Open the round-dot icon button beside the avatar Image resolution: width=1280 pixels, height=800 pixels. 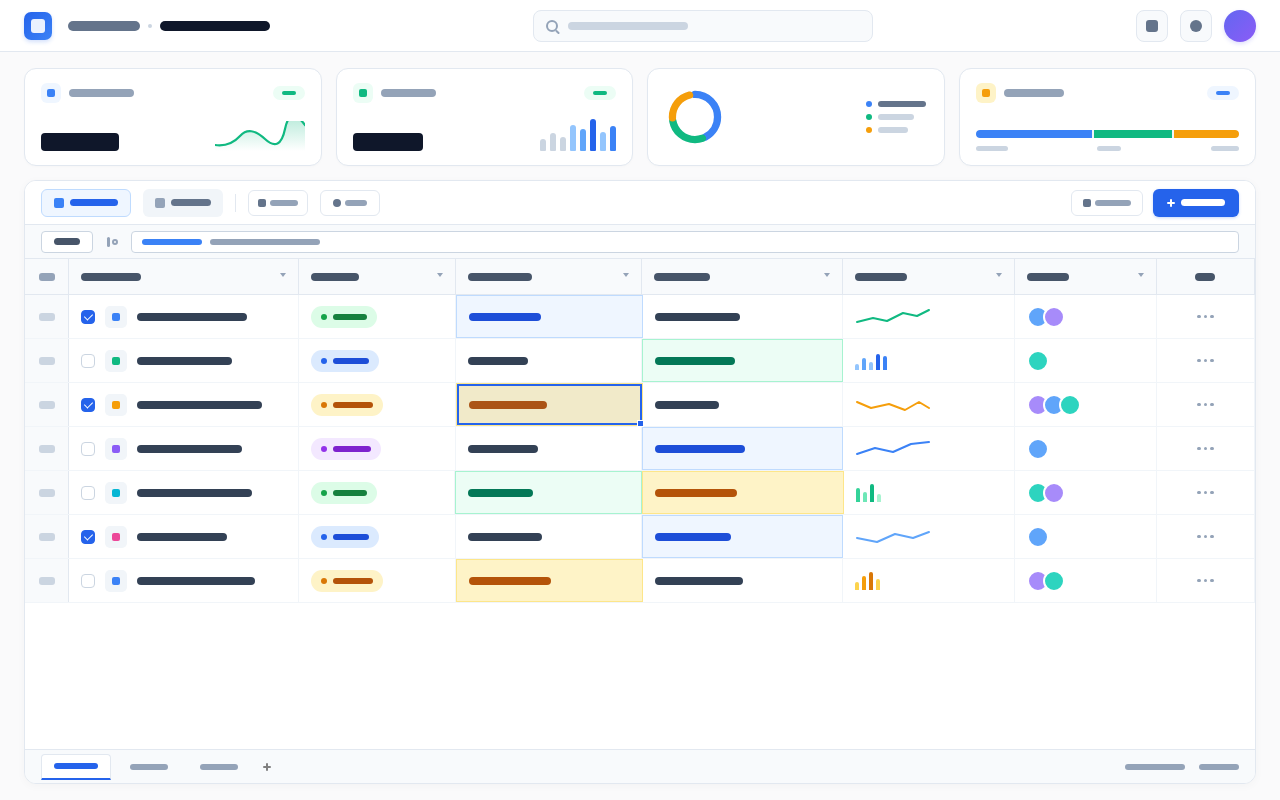coord(1196,26)
